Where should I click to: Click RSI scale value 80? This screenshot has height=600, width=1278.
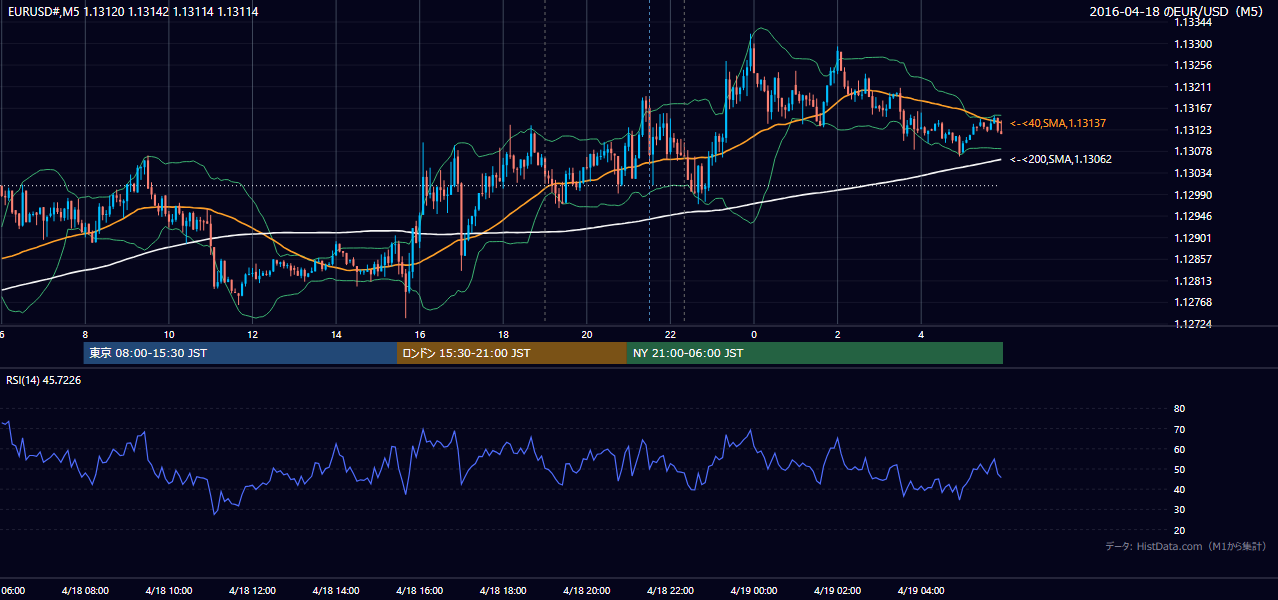tap(1179, 409)
